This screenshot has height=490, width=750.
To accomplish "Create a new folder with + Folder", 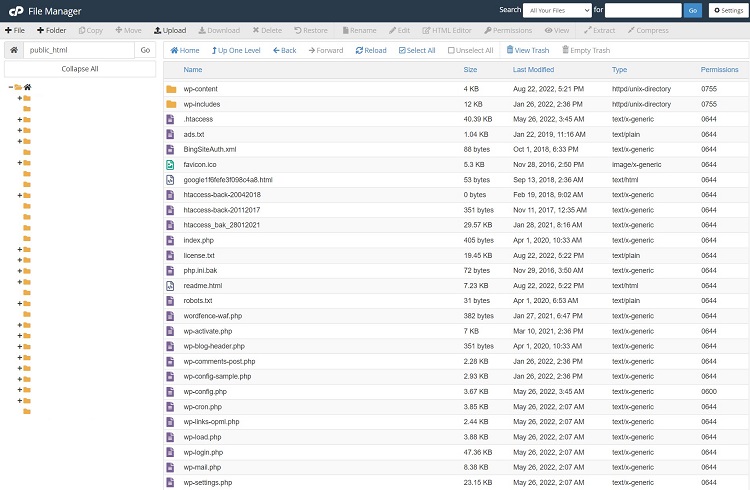I will 52,30.
